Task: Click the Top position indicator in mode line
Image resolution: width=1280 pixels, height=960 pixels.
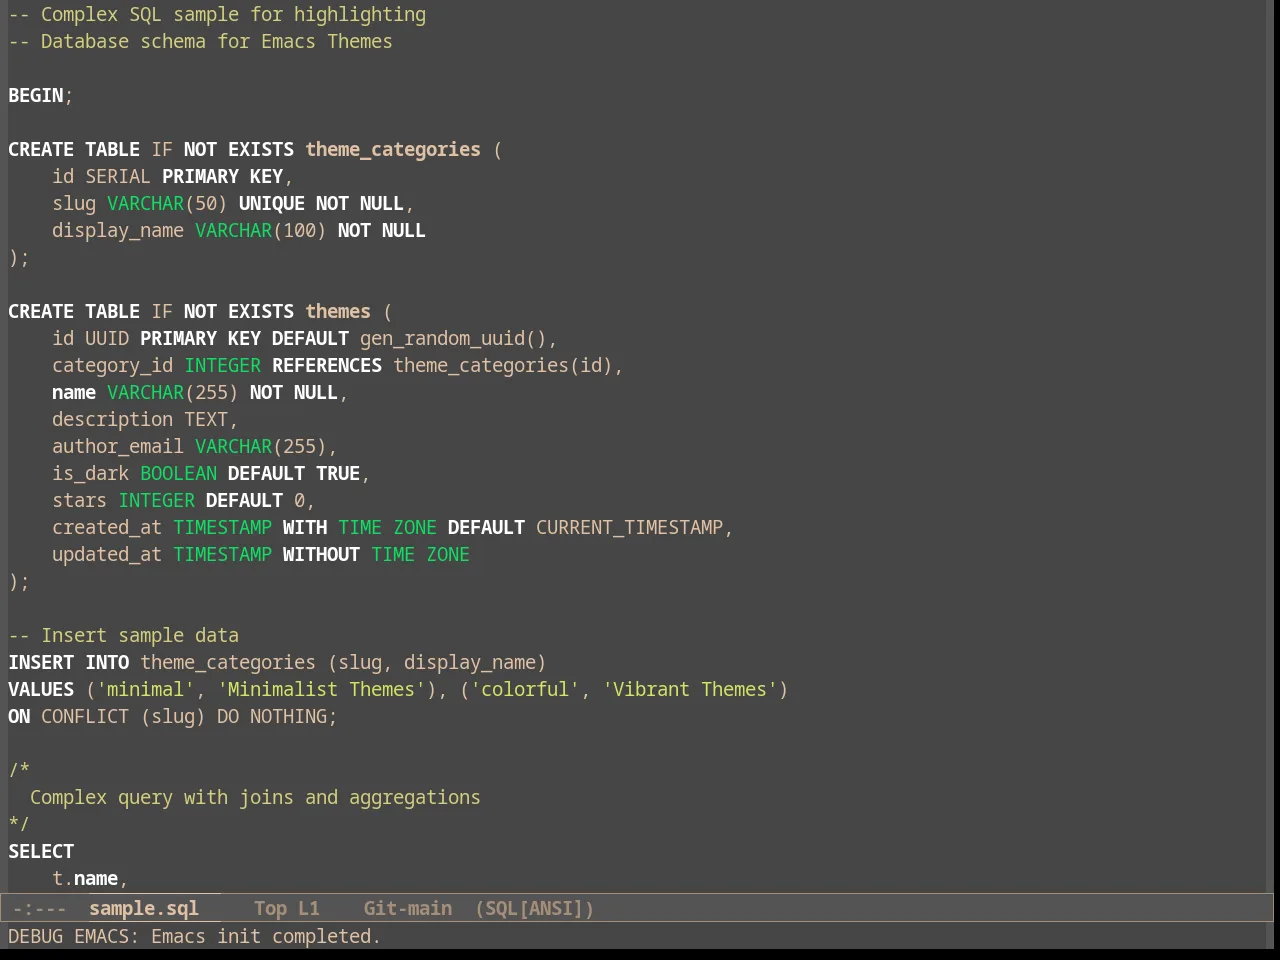Action: (x=270, y=908)
